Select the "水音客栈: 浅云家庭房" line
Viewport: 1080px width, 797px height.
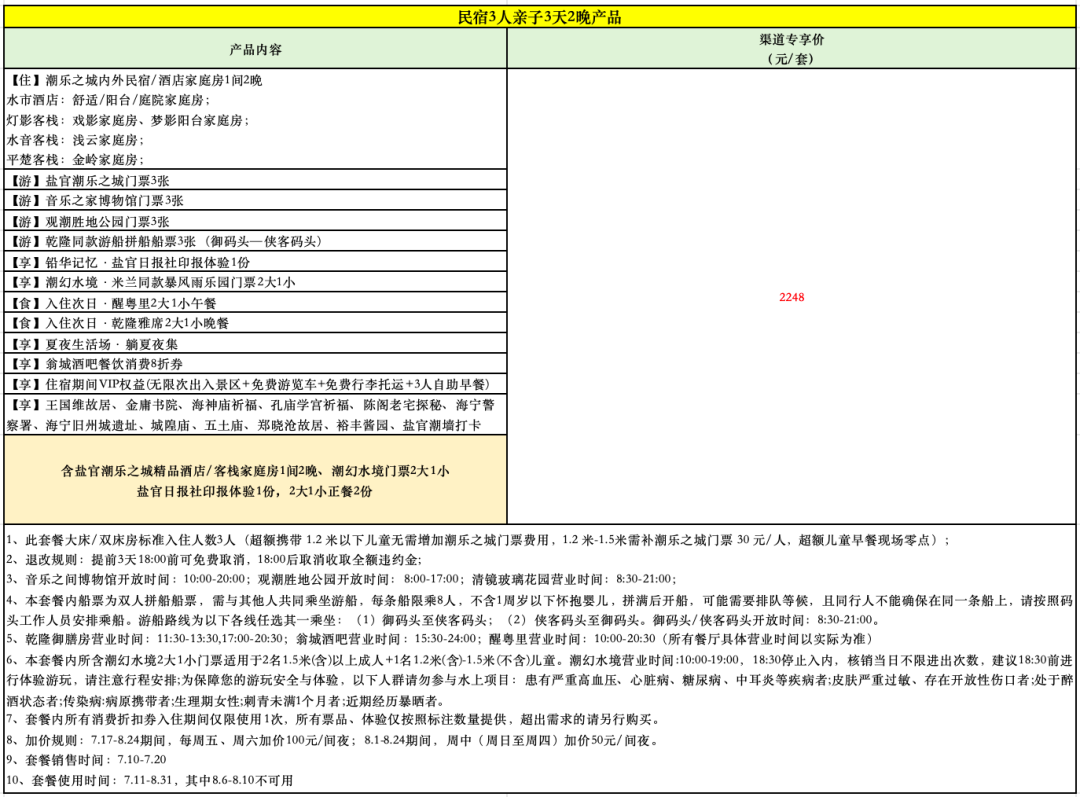click(x=76, y=141)
